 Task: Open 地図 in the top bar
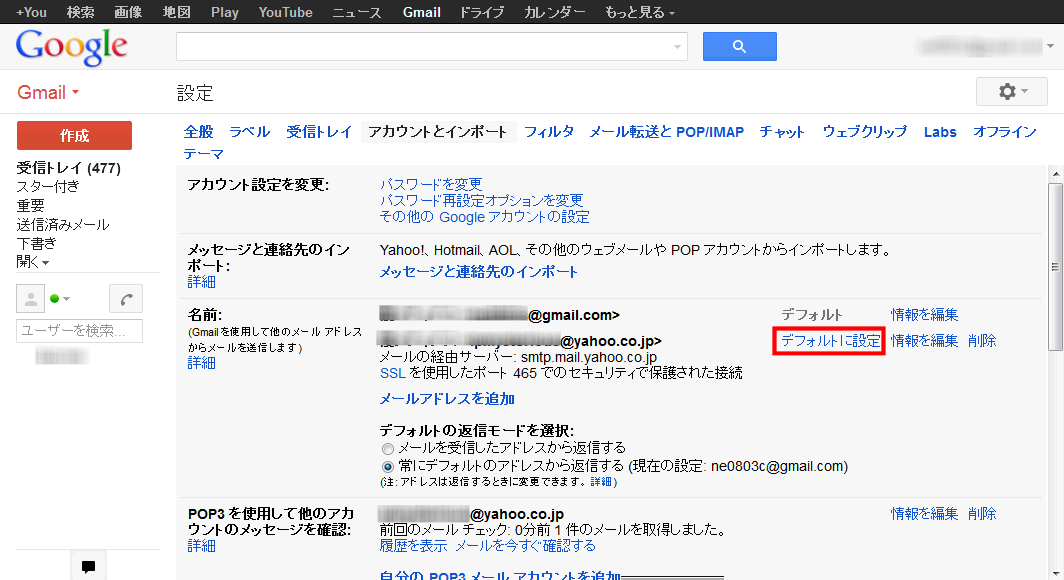[x=176, y=12]
